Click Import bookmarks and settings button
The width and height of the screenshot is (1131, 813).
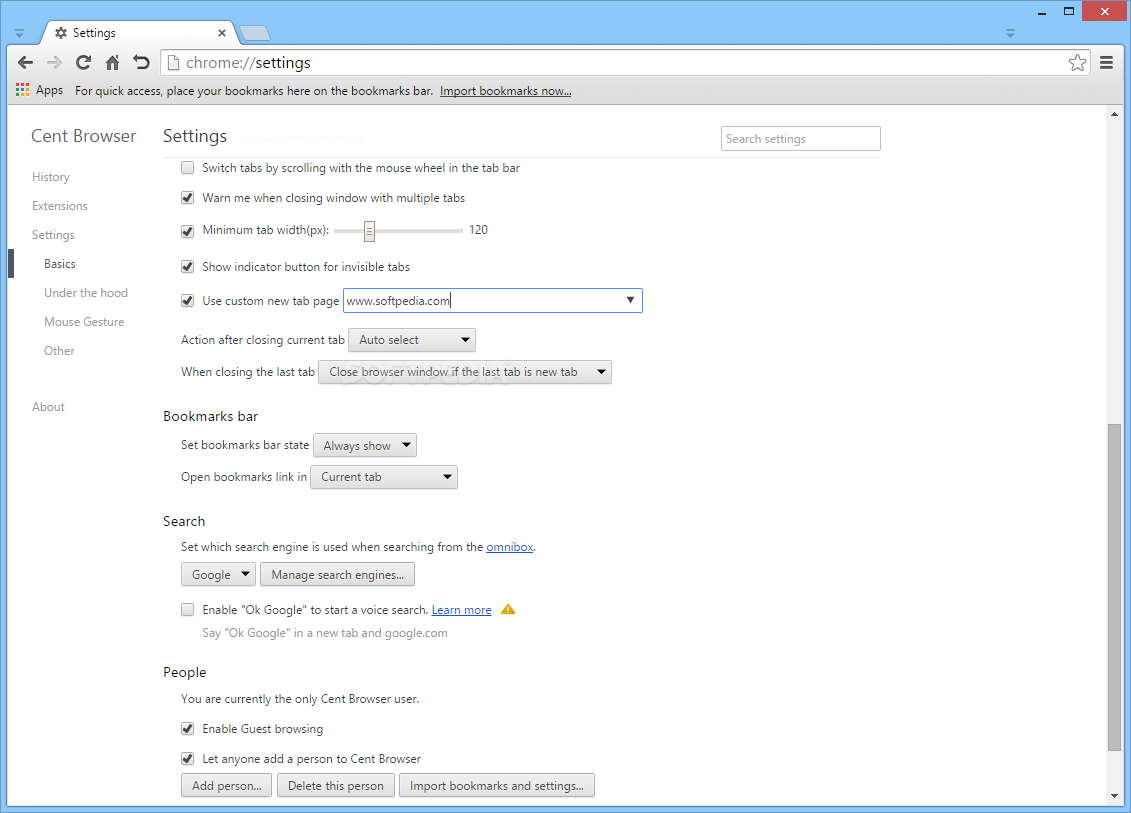pos(497,786)
